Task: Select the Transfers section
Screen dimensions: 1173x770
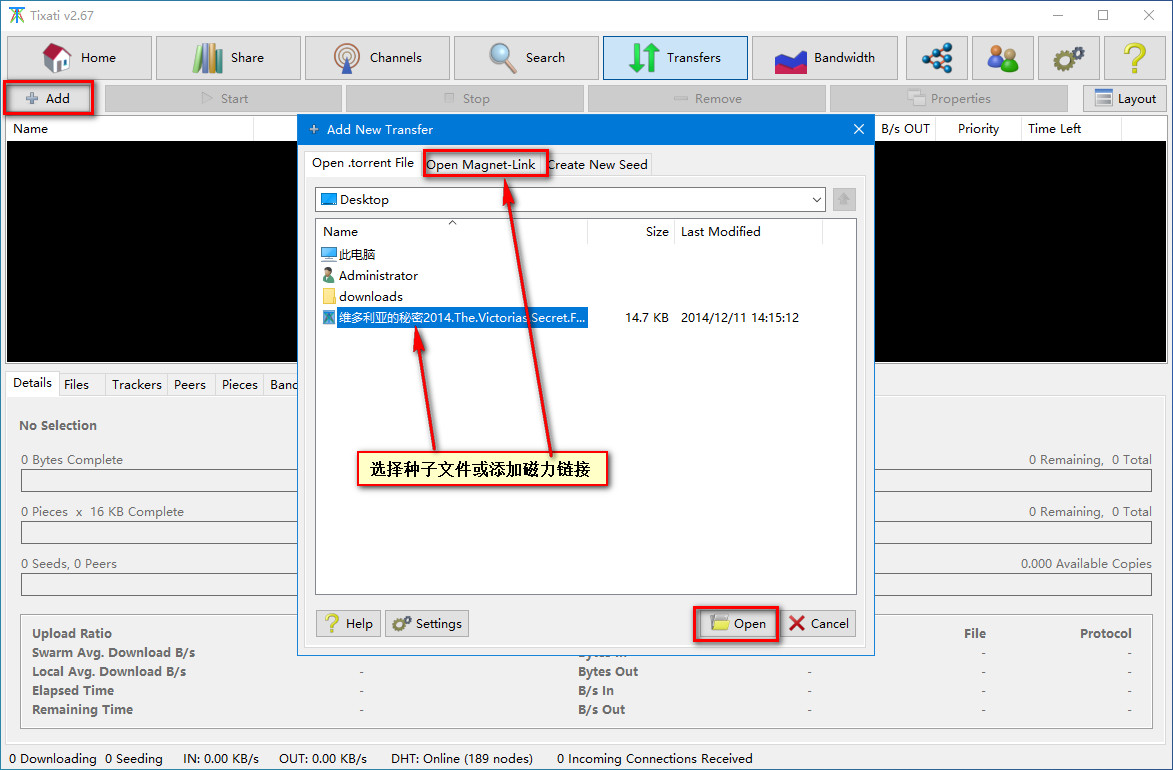Action: [675, 58]
